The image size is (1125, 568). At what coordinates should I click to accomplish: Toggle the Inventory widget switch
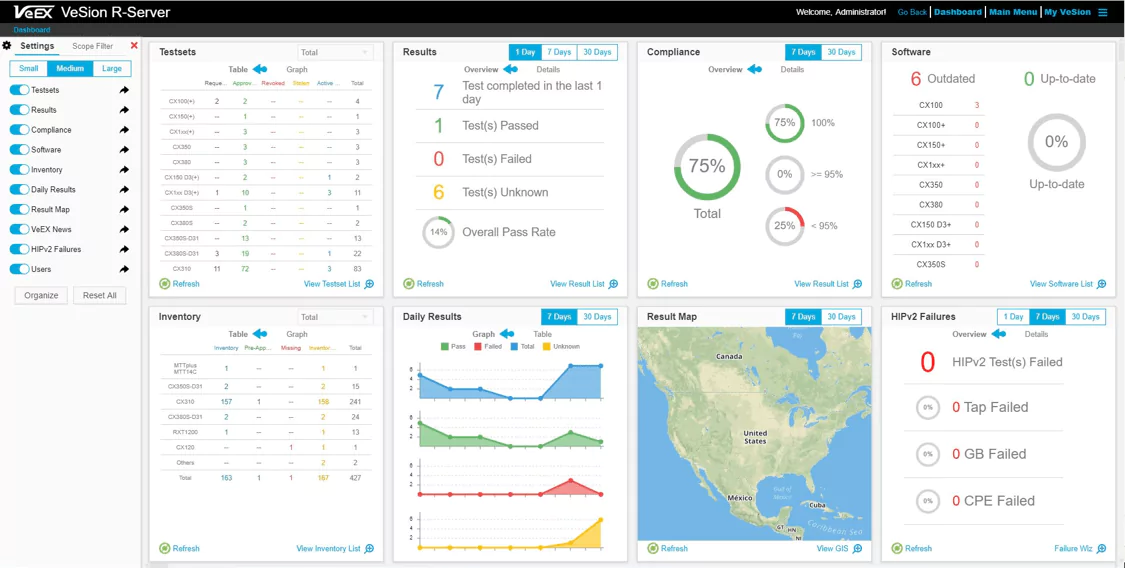point(19,170)
